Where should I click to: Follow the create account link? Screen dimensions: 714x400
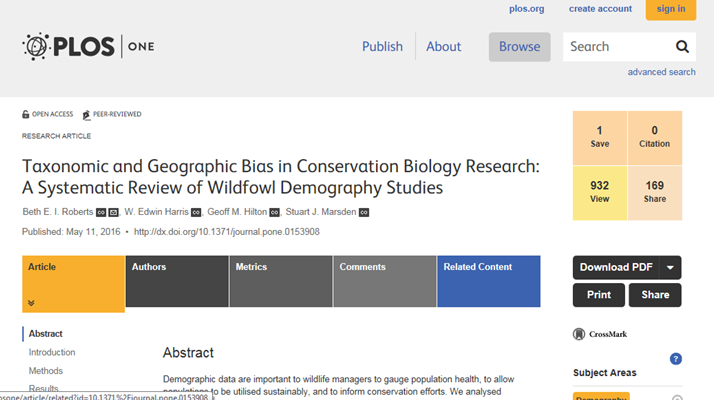pyautogui.click(x=600, y=9)
